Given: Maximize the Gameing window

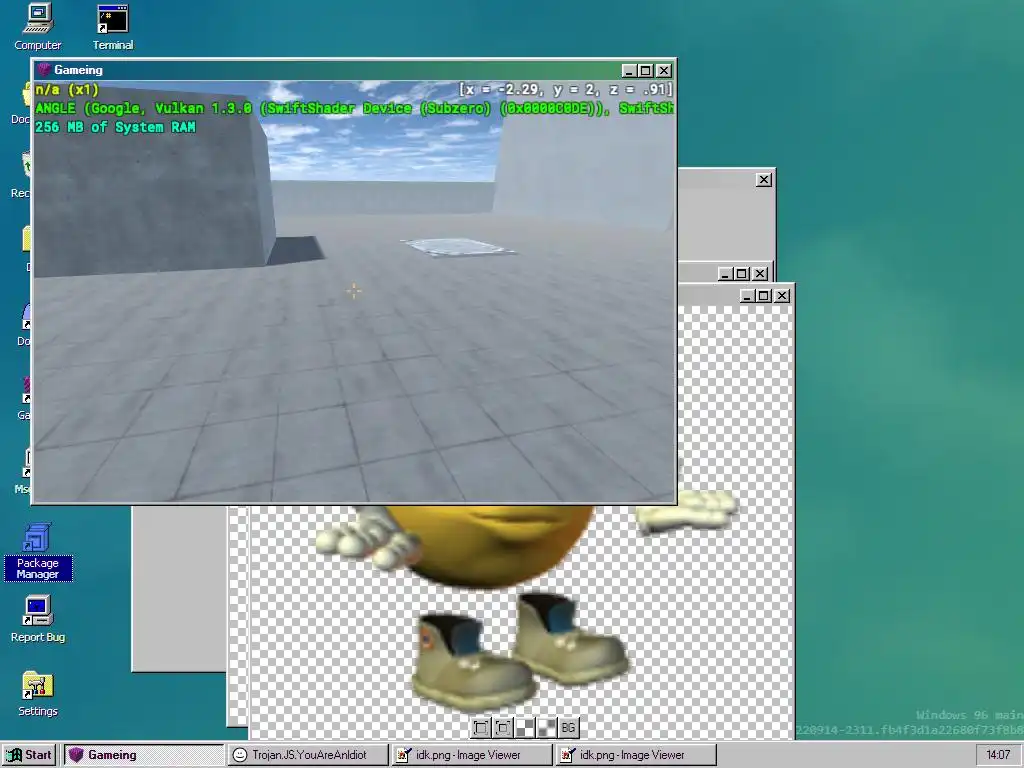Looking at the screenshot, I should coord(646,71).
